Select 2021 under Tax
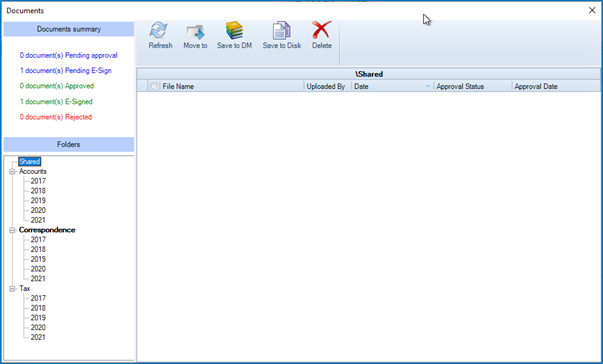This screenshot has width=603, height=364. [38, 337]
